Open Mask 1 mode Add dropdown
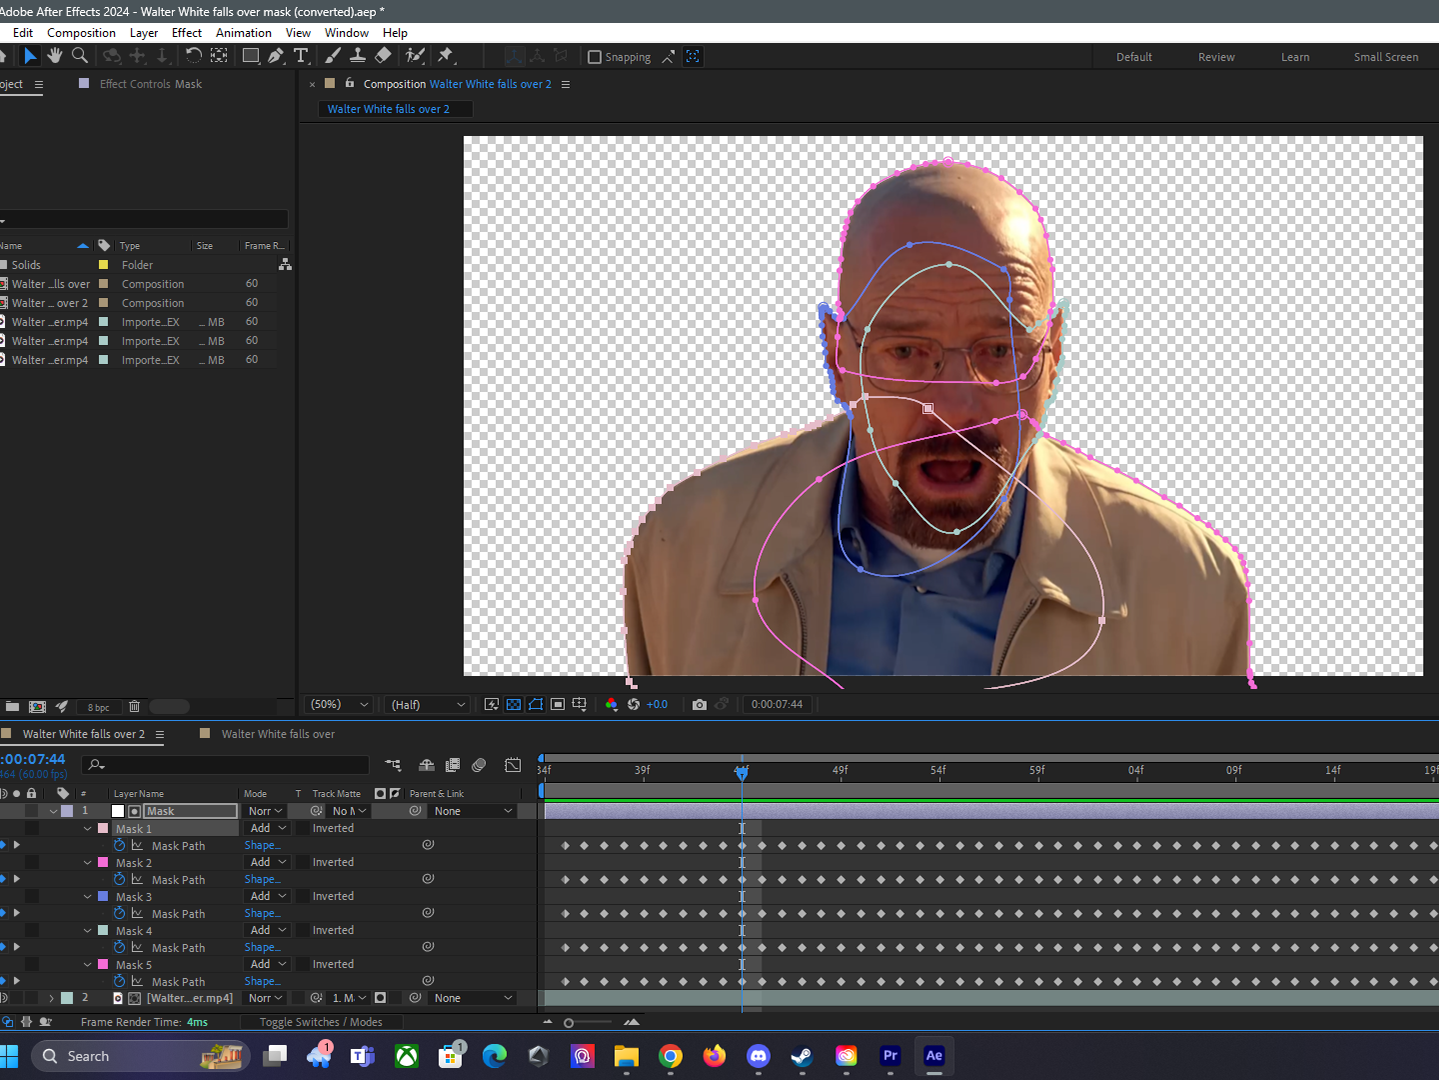The height and width of the screenshot is (1080, 1439). click(x=268, y=828)
